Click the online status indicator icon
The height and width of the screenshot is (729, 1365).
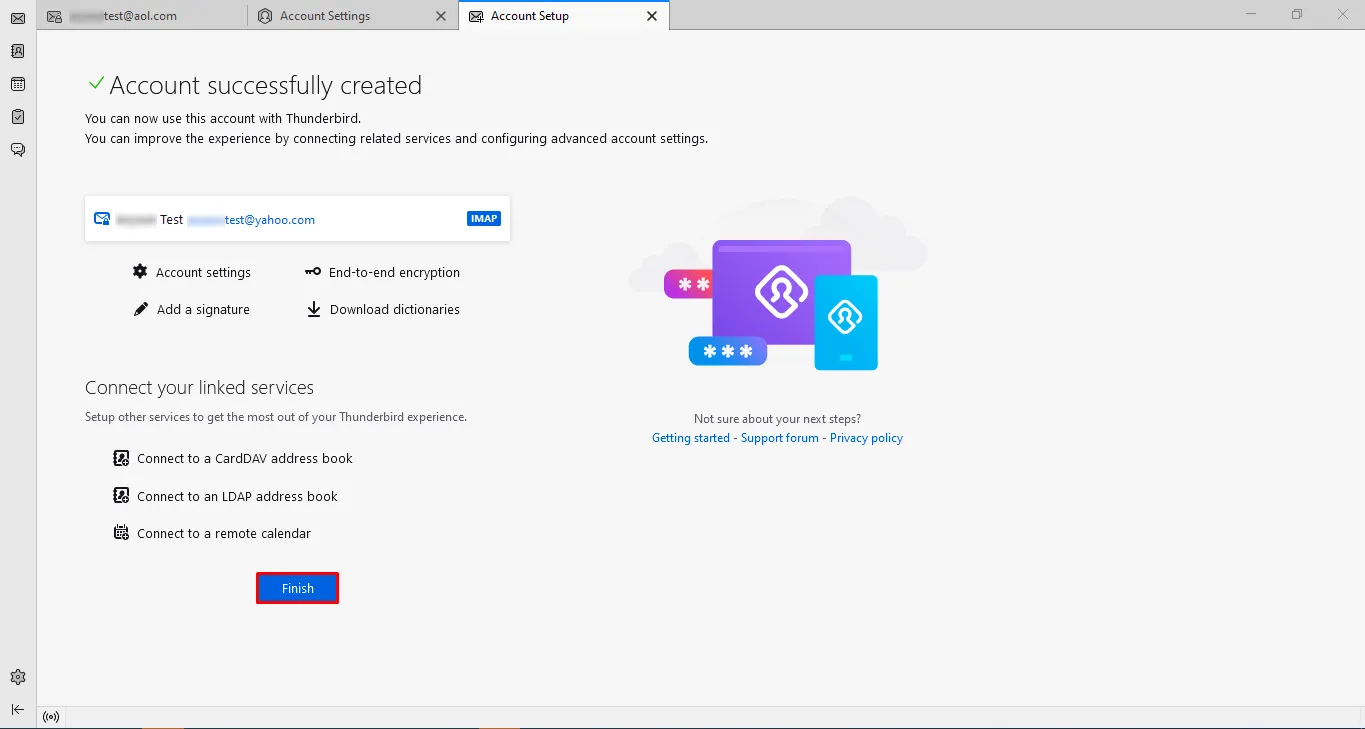click(x=51, y=717)
